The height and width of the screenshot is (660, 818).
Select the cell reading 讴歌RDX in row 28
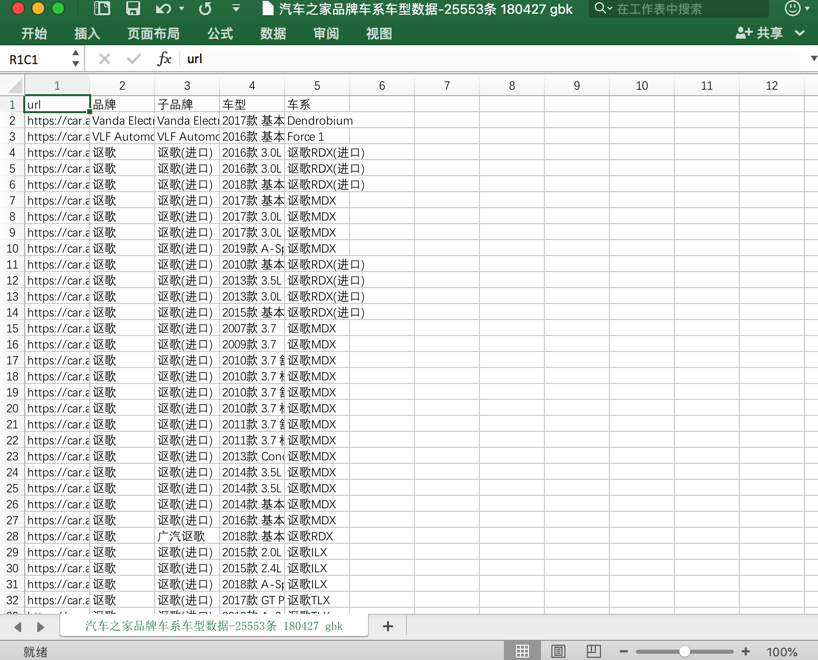click(317, 536)
